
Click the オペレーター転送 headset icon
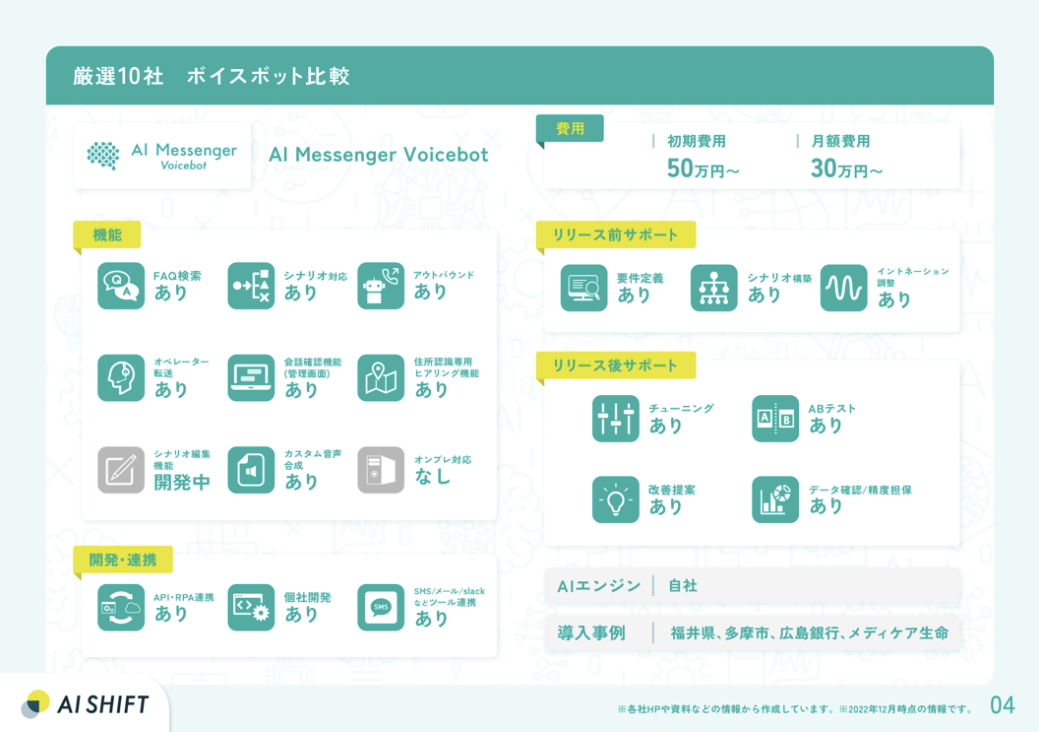pyautogui.click(x=121, y=378)
